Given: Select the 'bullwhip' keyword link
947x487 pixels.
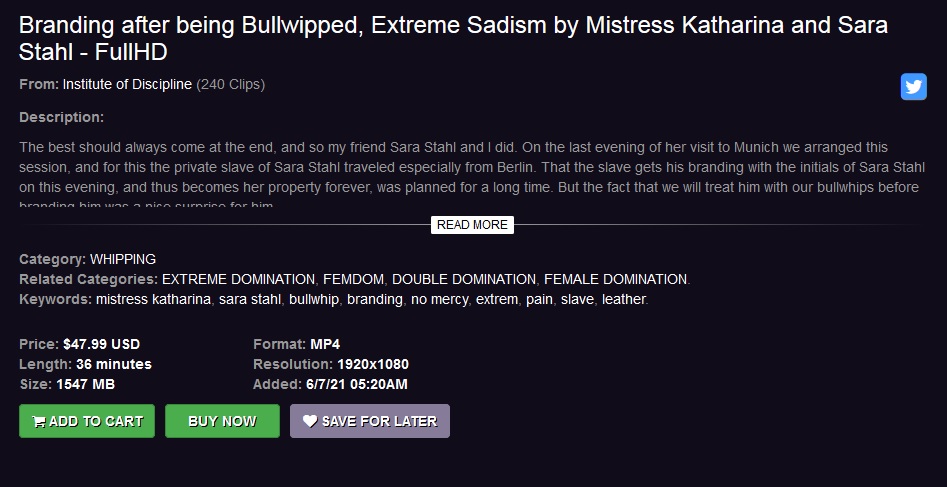Looking at the screenshot, I should point(313,299).
